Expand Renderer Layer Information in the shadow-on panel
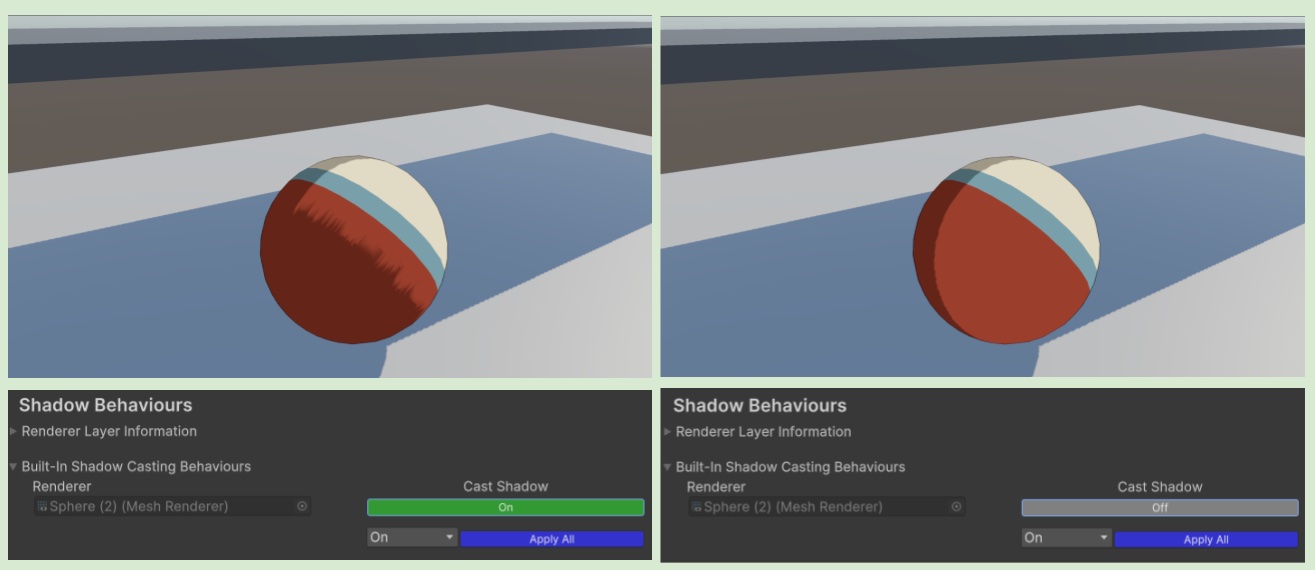 14,432
